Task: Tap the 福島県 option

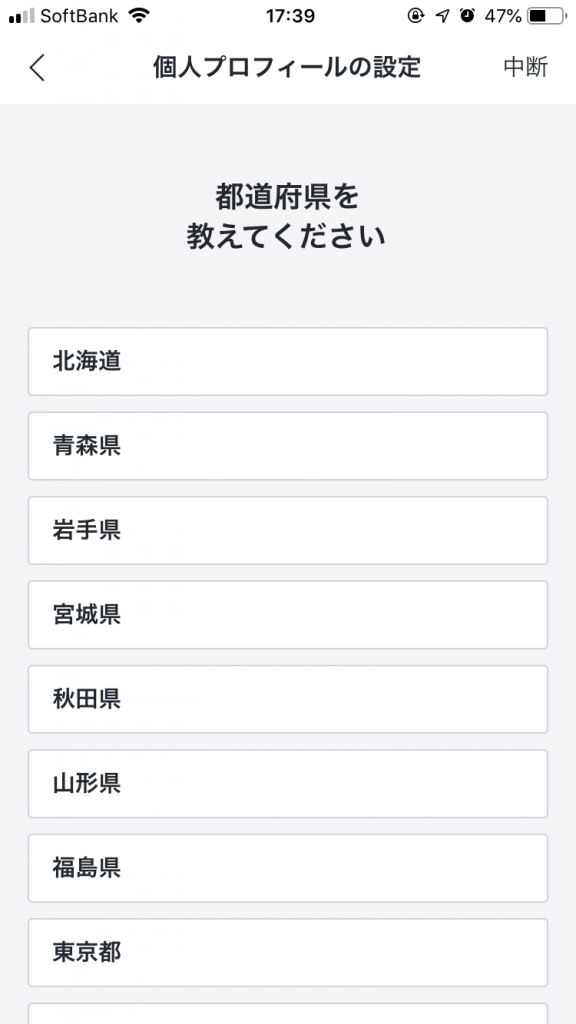Action: pos(288,868)
